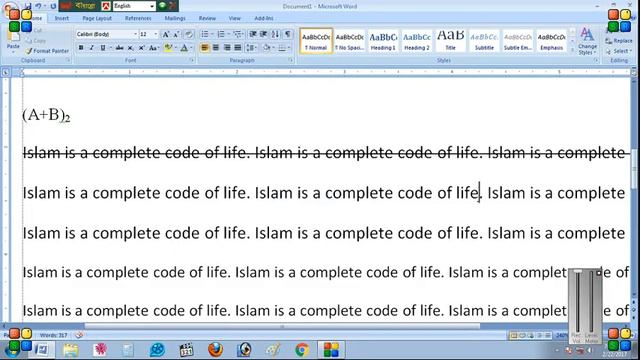This screenshot has width=640, height=360.
Task: Open the Change Styles menu
Action: pyautogui.click(x=587, y=42)
